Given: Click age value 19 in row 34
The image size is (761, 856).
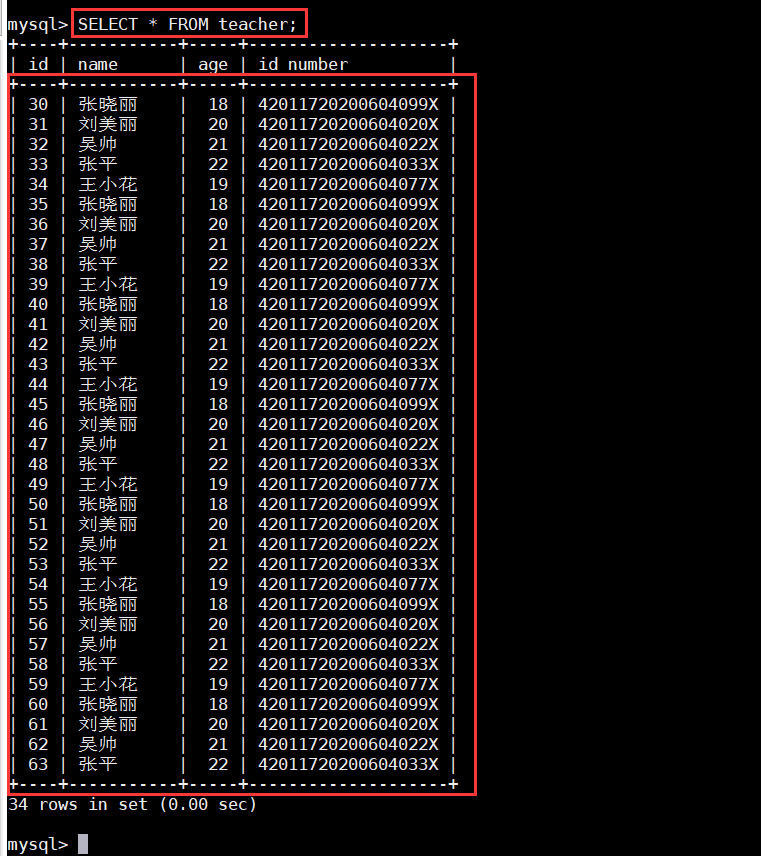Looking at the screenshot, I should pos(218,184).
